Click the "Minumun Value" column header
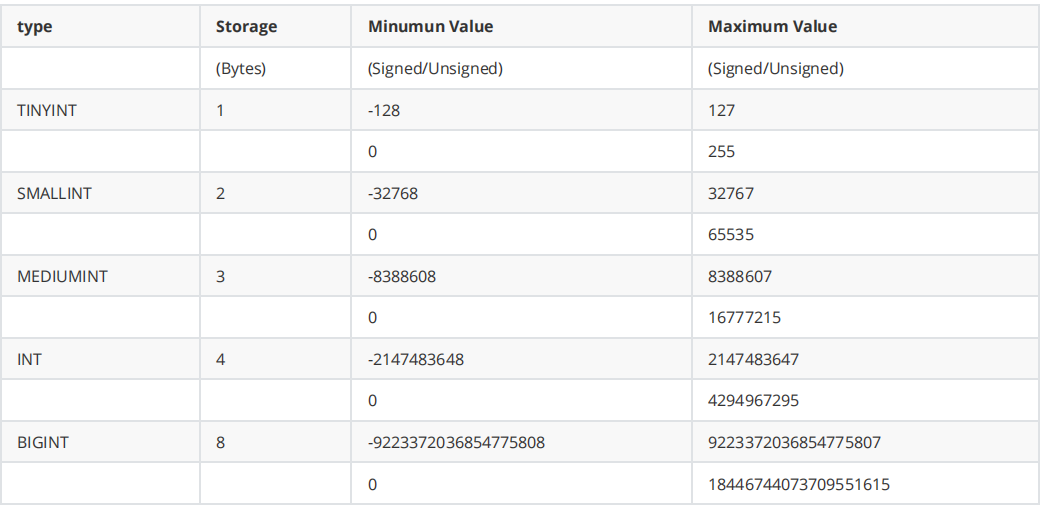This screenshot has width=1042, height=507. (430, 27)
